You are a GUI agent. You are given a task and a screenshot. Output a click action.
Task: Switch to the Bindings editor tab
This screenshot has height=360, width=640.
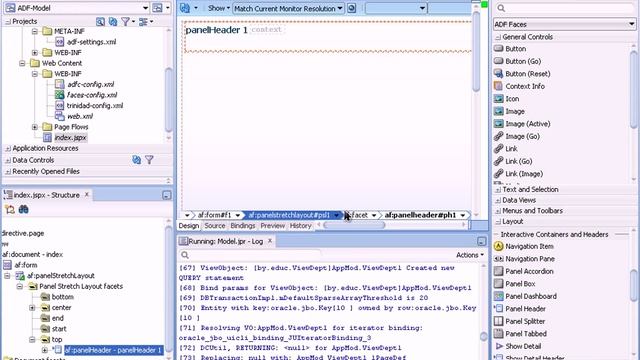(x=242, y=226)
